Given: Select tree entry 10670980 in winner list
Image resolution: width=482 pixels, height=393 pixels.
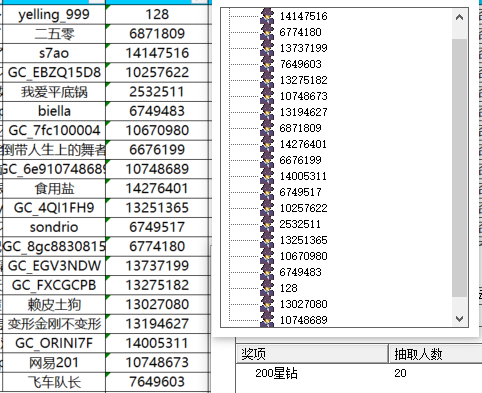Looking at the screenshot, I should (303, 256).
